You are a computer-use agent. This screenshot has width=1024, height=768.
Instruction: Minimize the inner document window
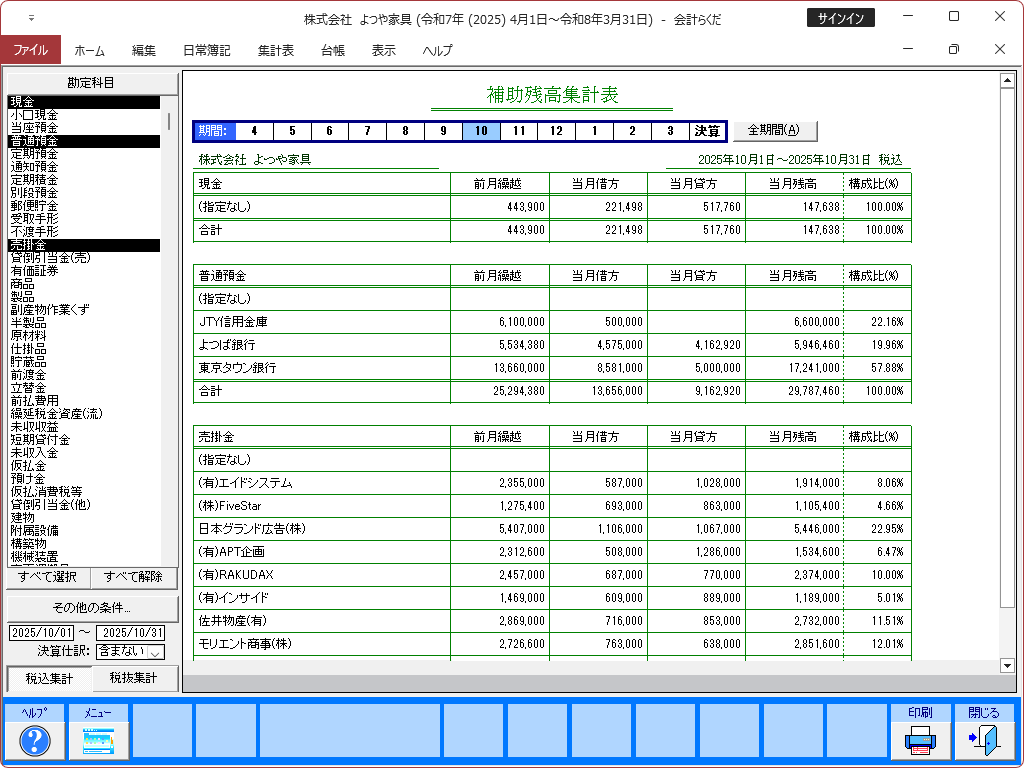coord(908,50)
